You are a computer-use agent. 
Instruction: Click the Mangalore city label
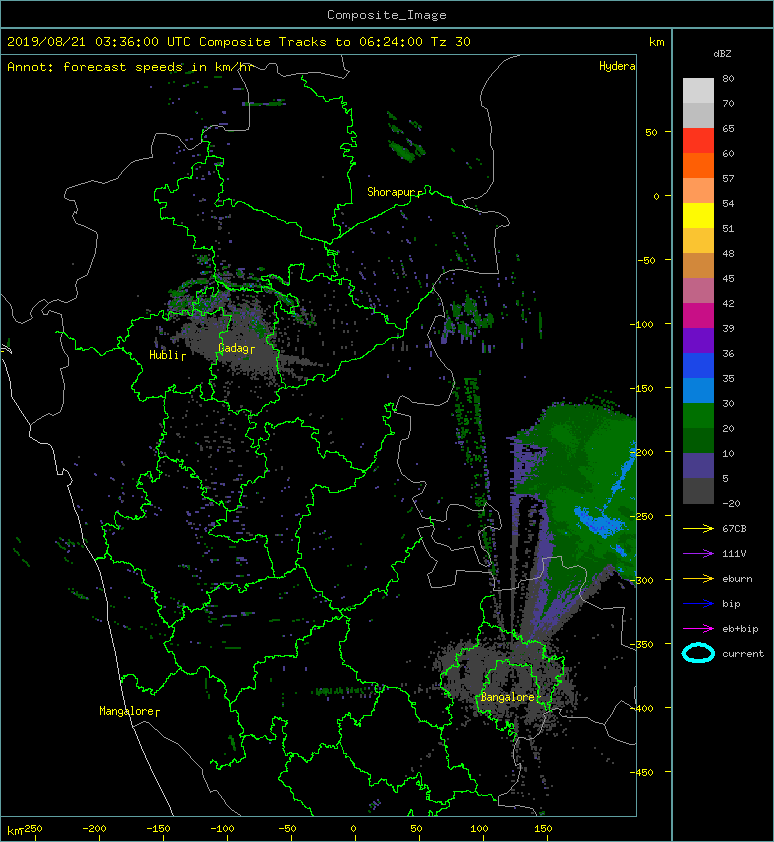pos(126,711)
